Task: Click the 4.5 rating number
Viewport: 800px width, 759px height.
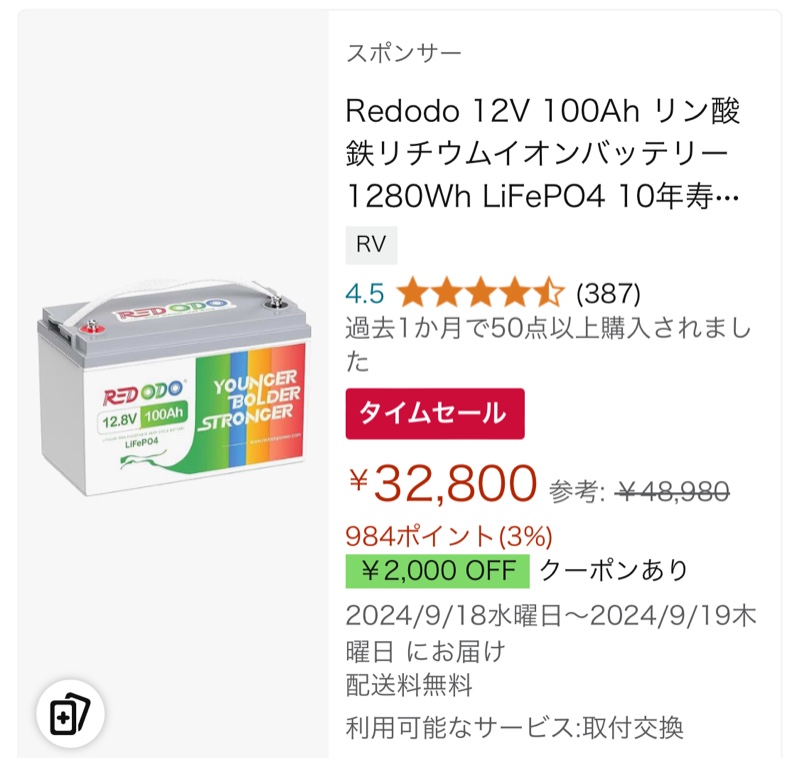Action: click(365, 293)
